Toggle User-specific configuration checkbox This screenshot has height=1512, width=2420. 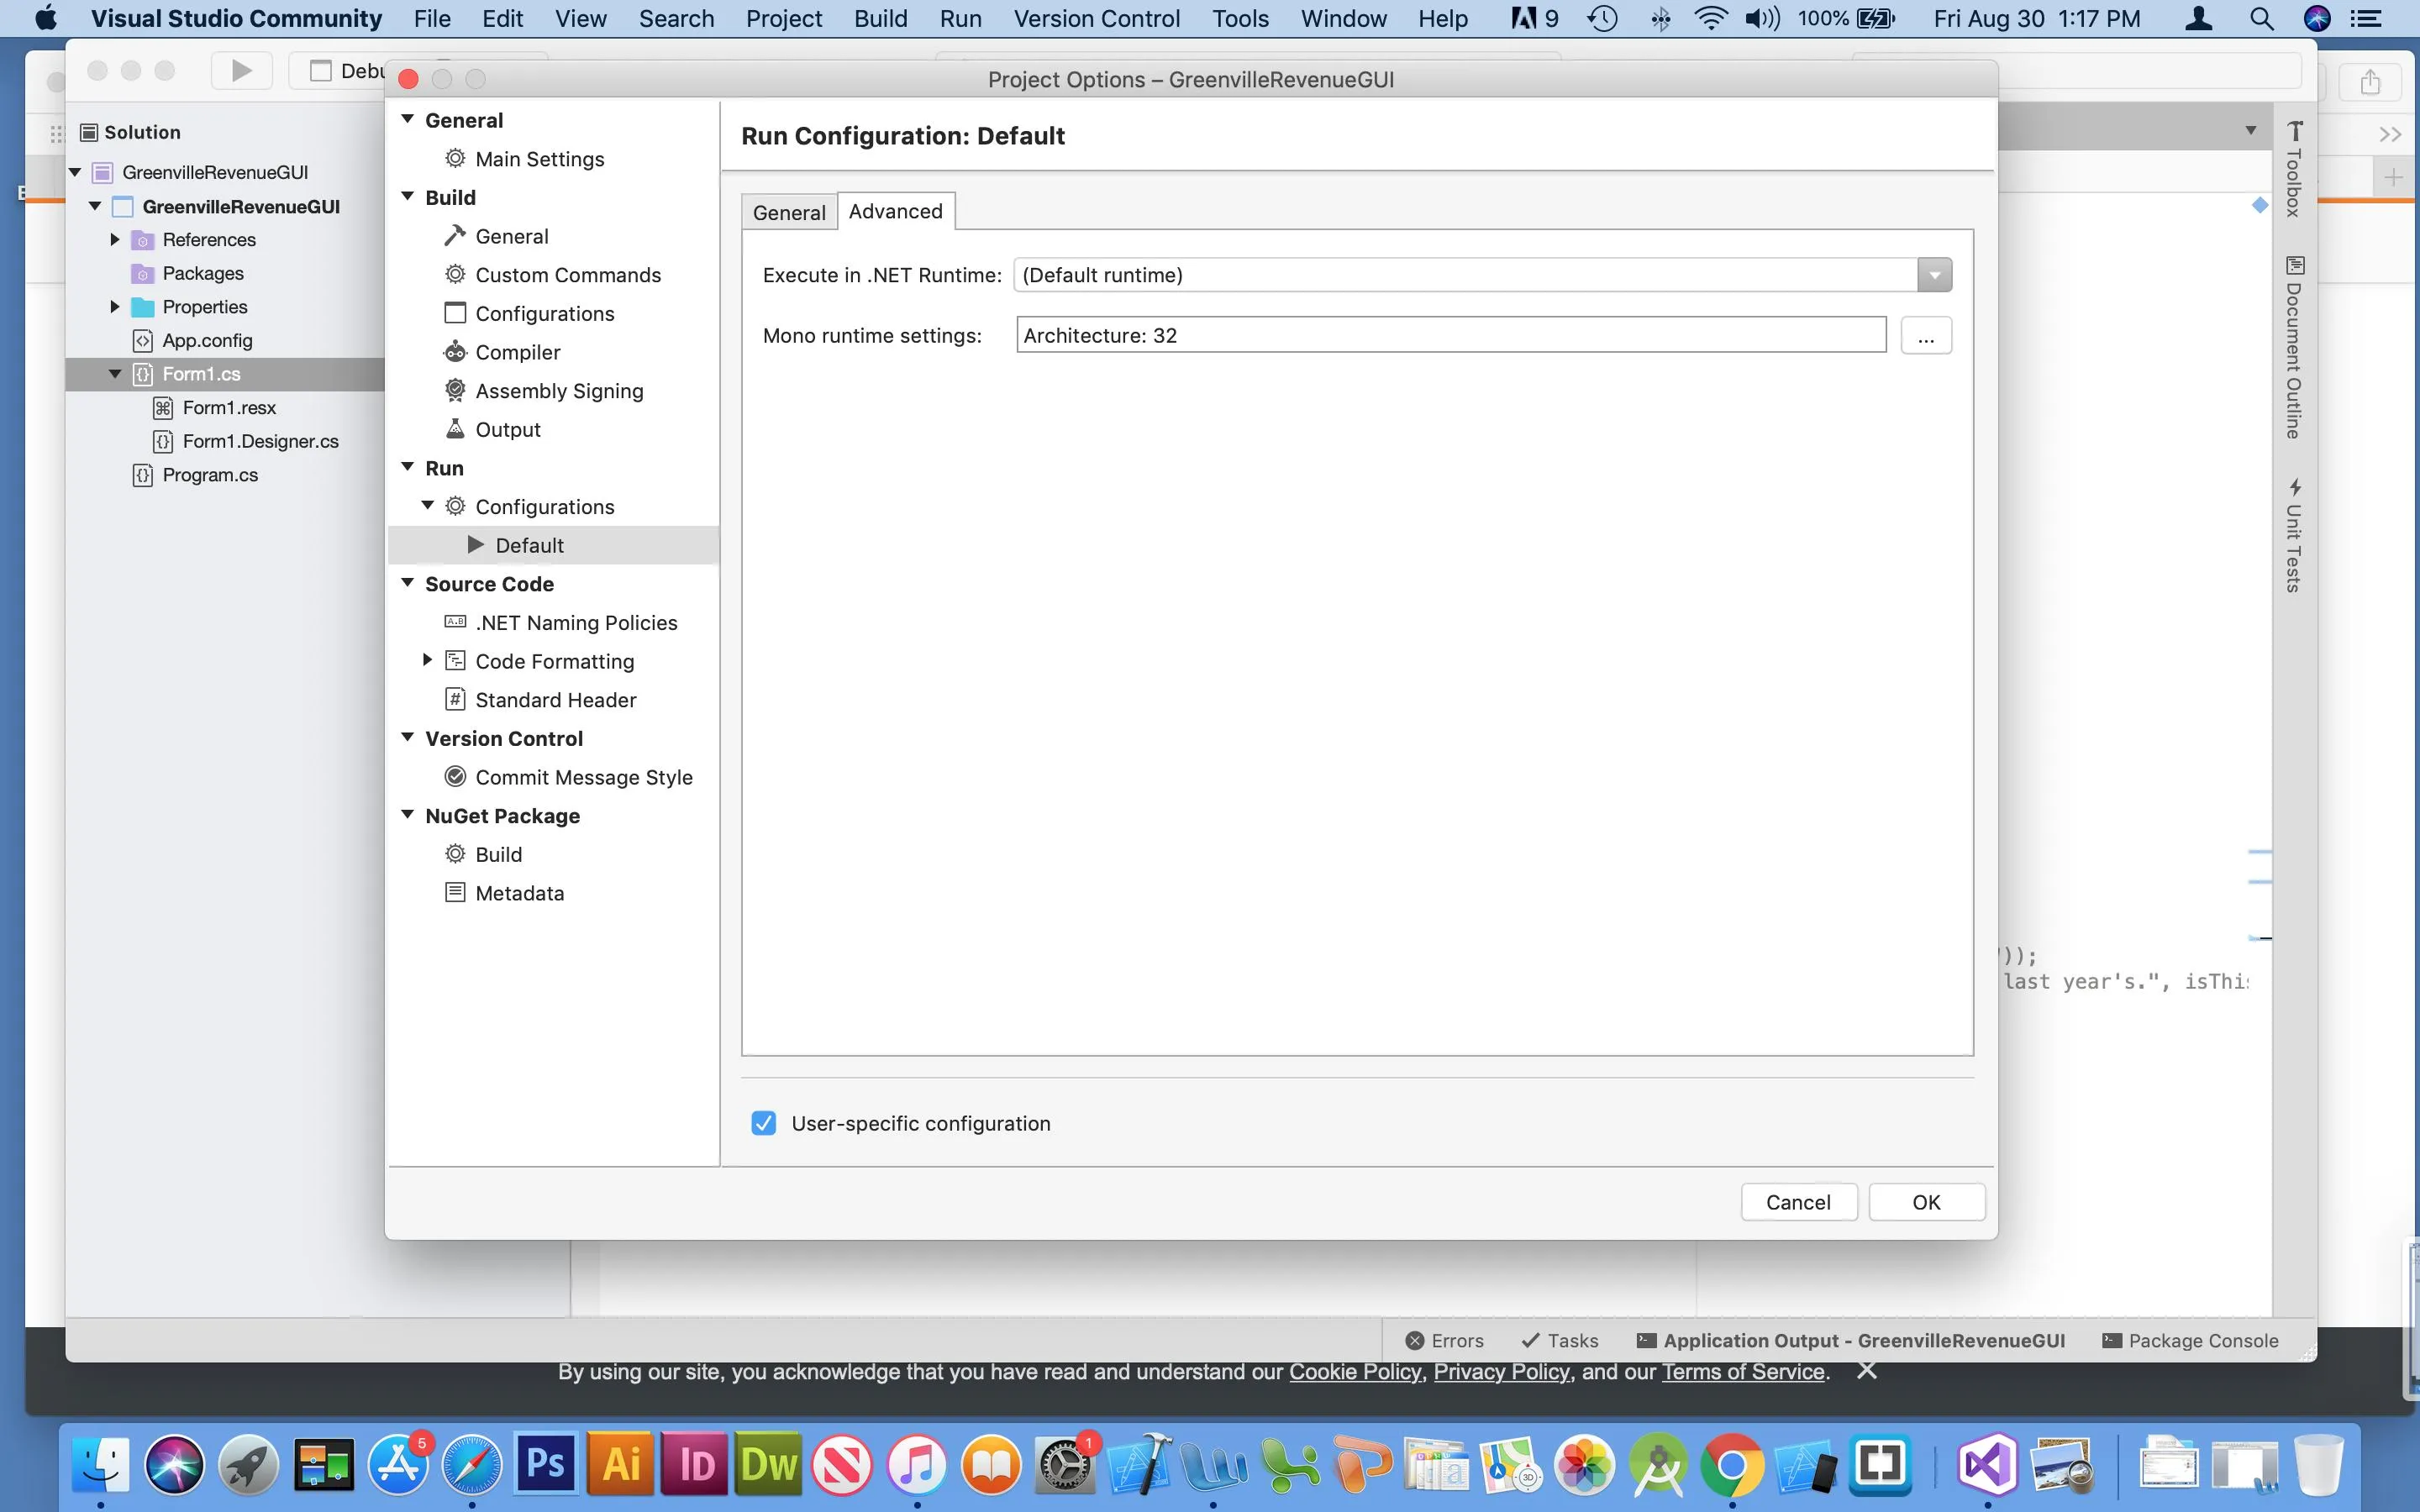pos(764,1123)
